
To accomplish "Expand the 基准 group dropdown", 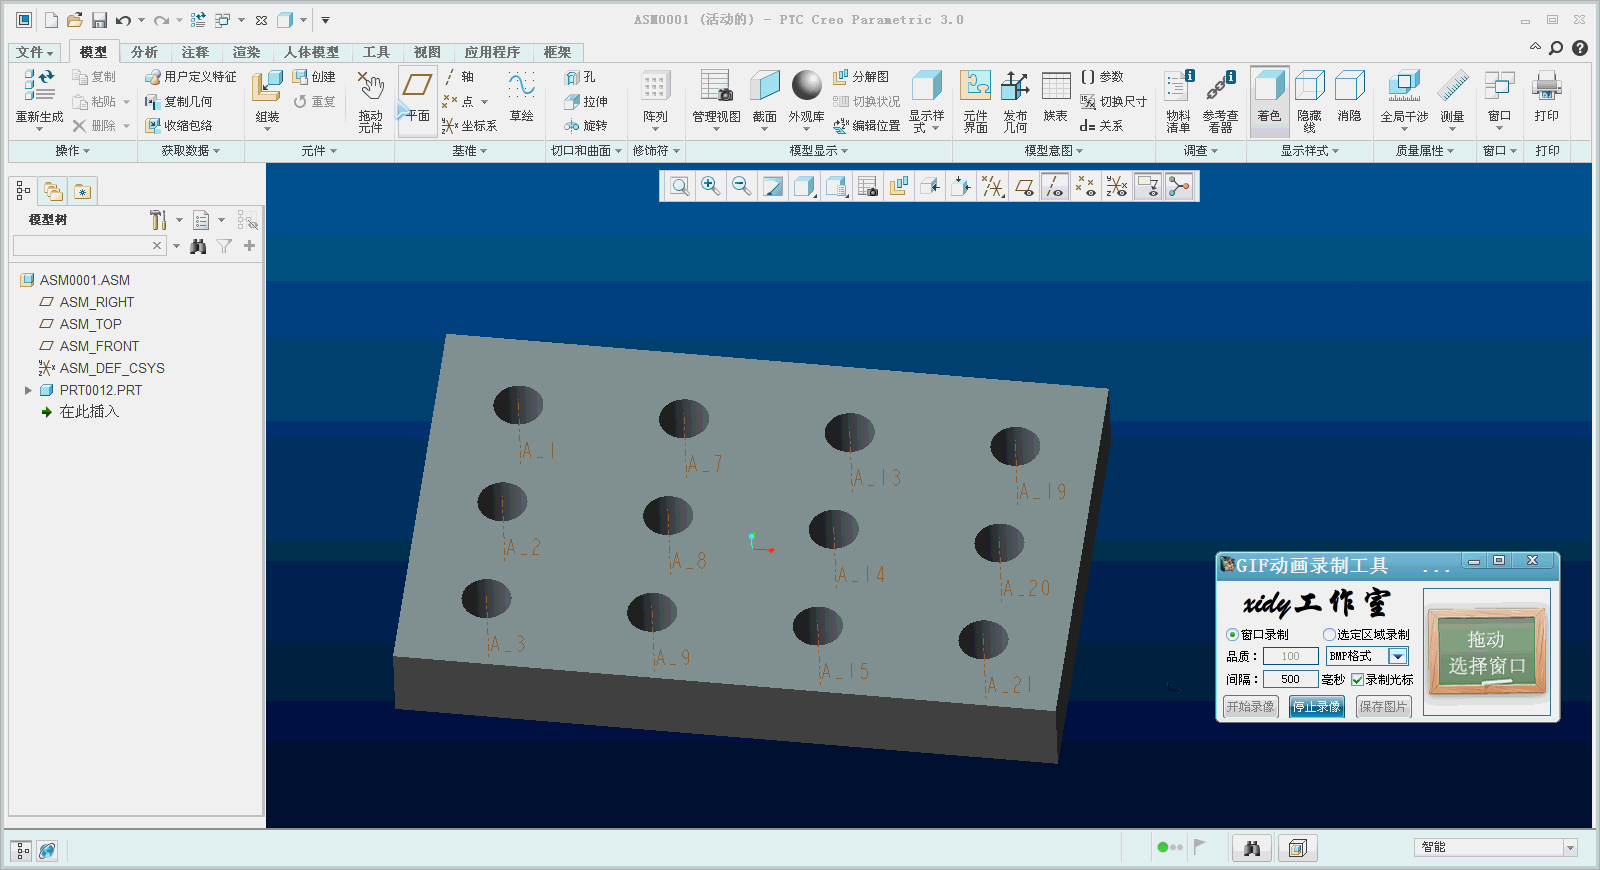I will pos(469,151).
